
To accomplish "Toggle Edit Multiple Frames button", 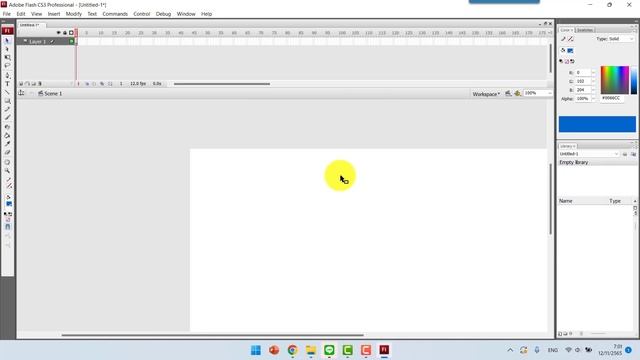I will pos(102,84).
